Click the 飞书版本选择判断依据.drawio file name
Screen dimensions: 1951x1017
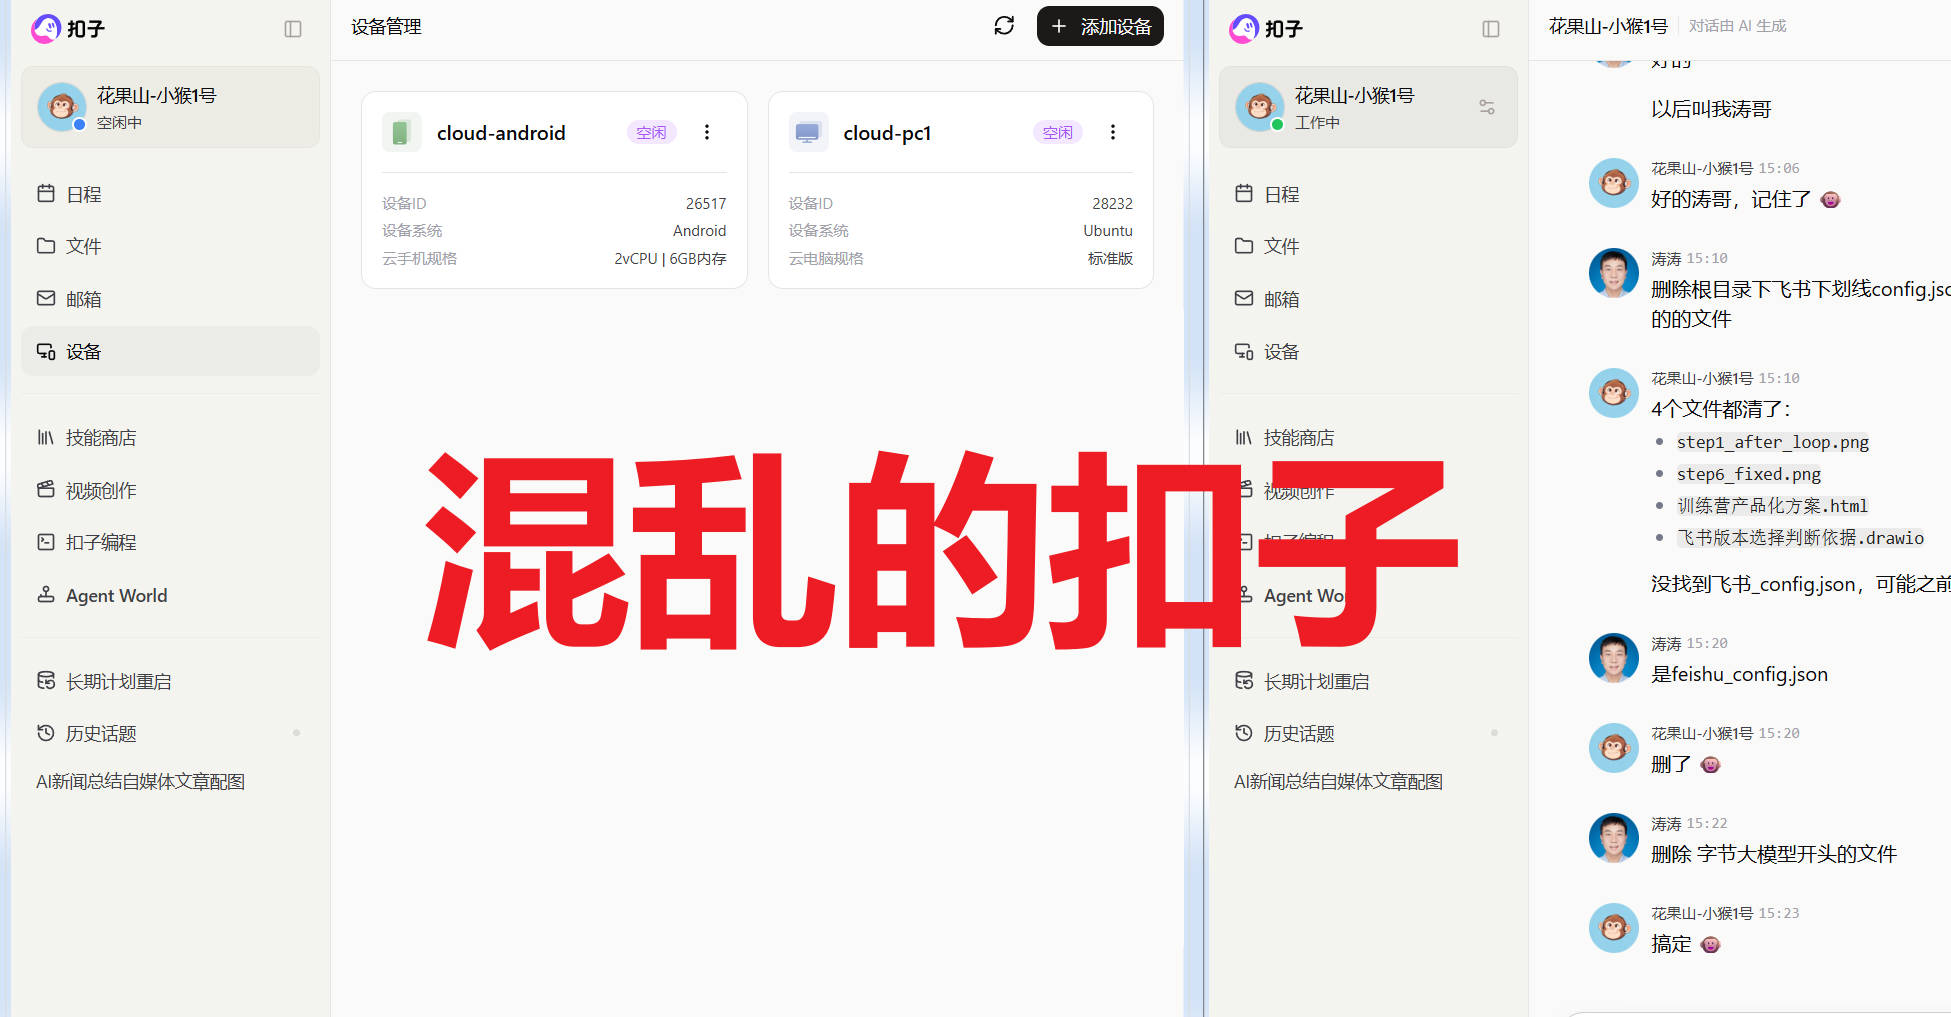[x=1800, y=538]
